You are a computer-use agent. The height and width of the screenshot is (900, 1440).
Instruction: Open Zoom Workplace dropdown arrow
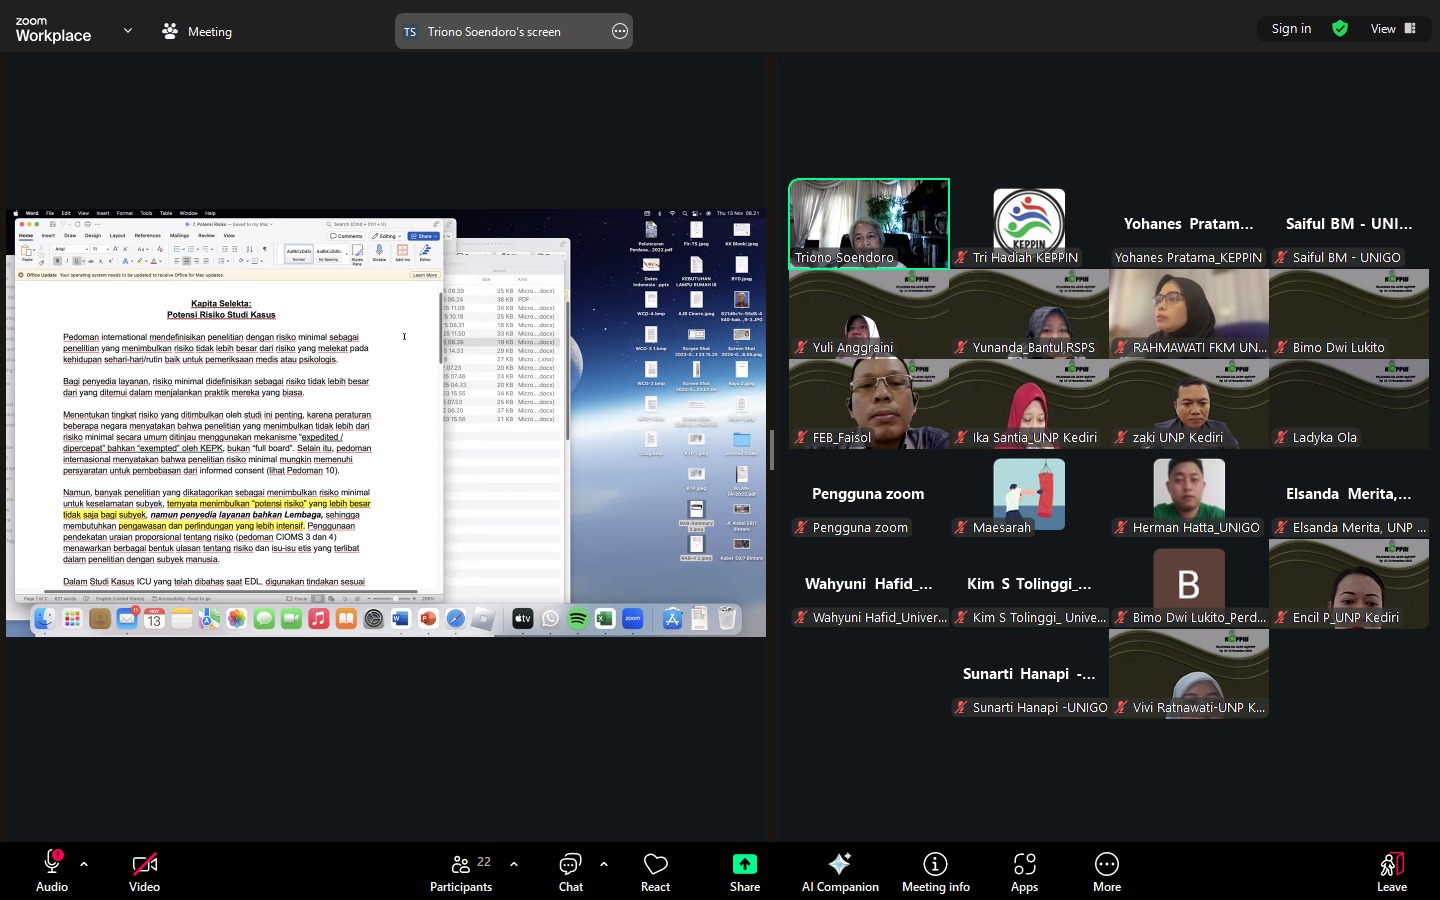[x=128, y=31]
